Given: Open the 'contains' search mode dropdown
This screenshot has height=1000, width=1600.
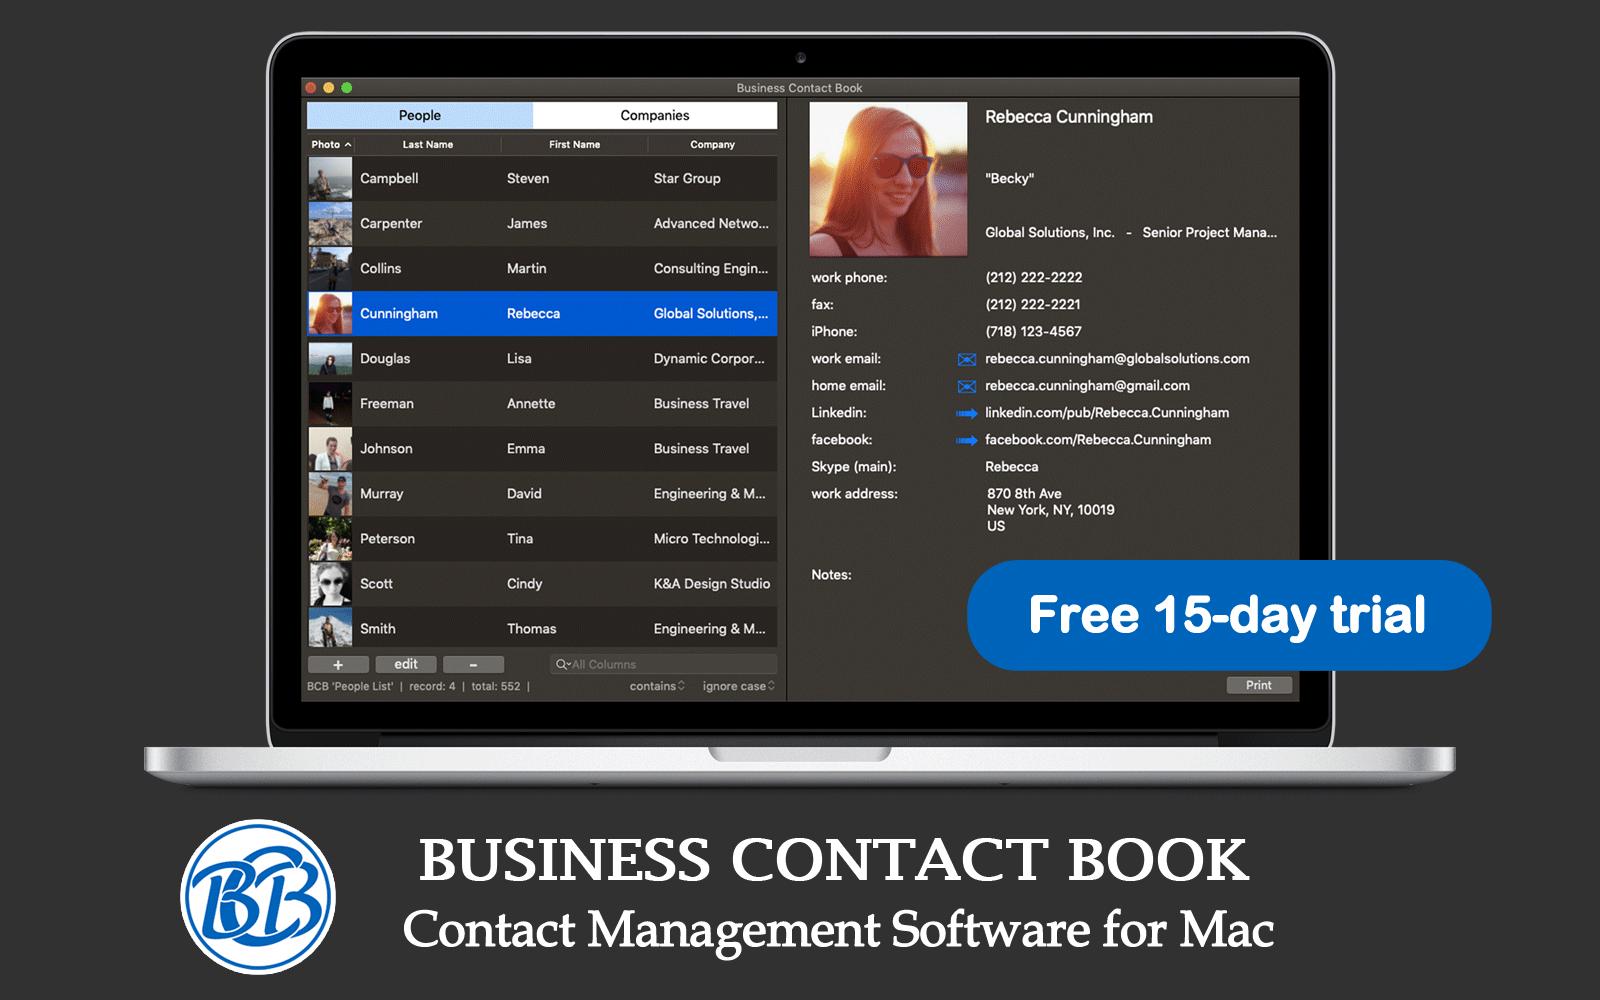Looking at the screenshot, I should coord(657,686).
